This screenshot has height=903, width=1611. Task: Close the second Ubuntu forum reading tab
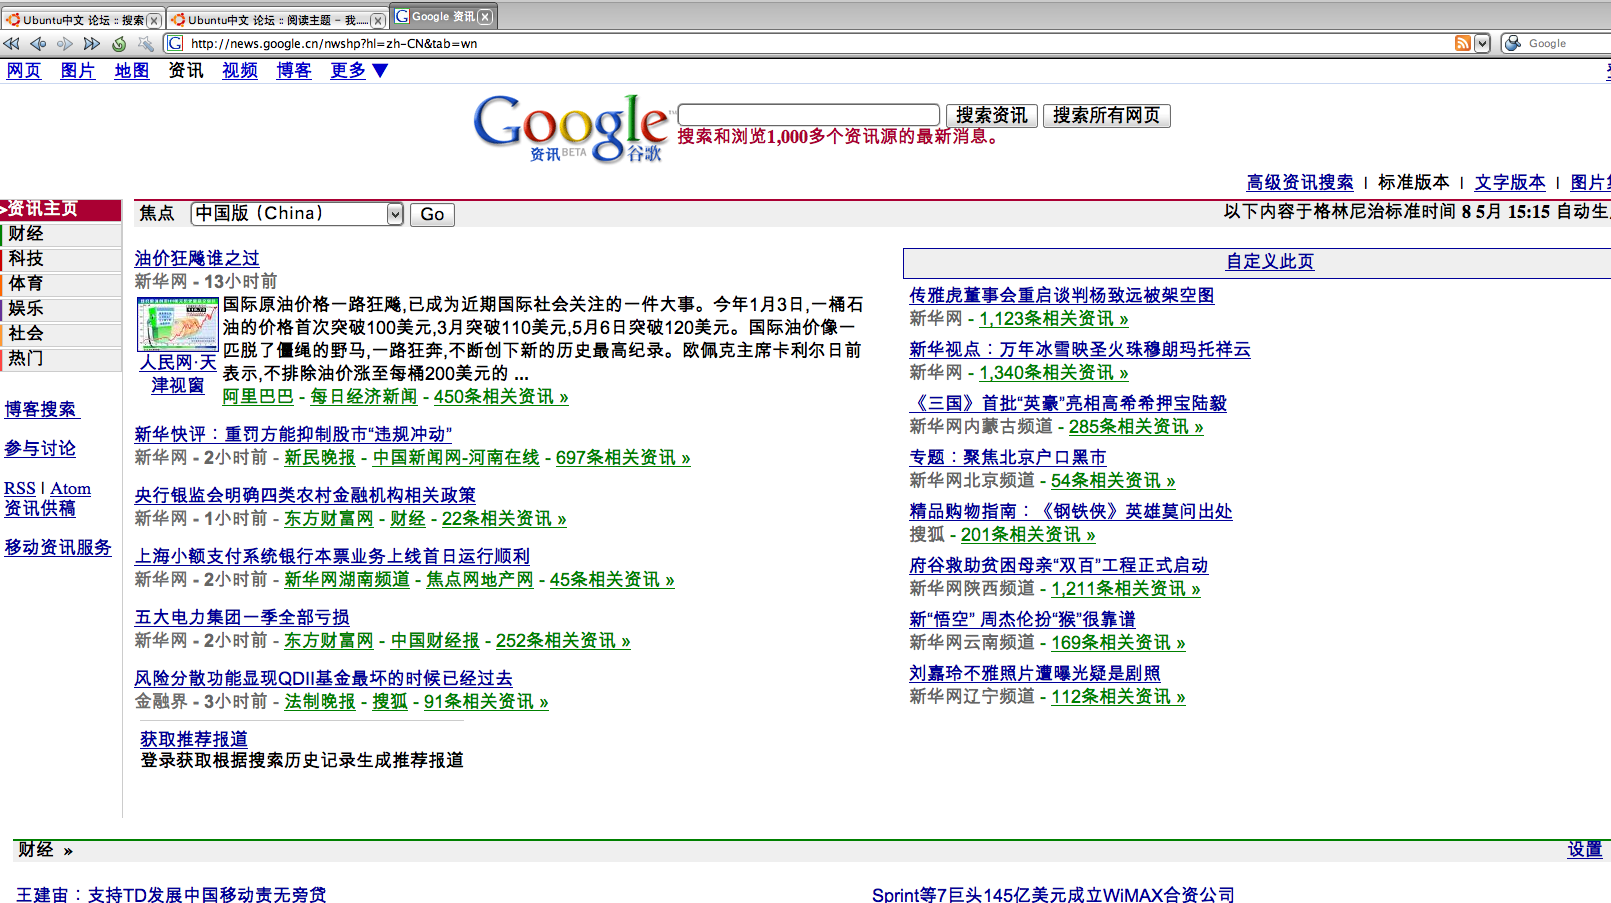[x=378, y=20]
